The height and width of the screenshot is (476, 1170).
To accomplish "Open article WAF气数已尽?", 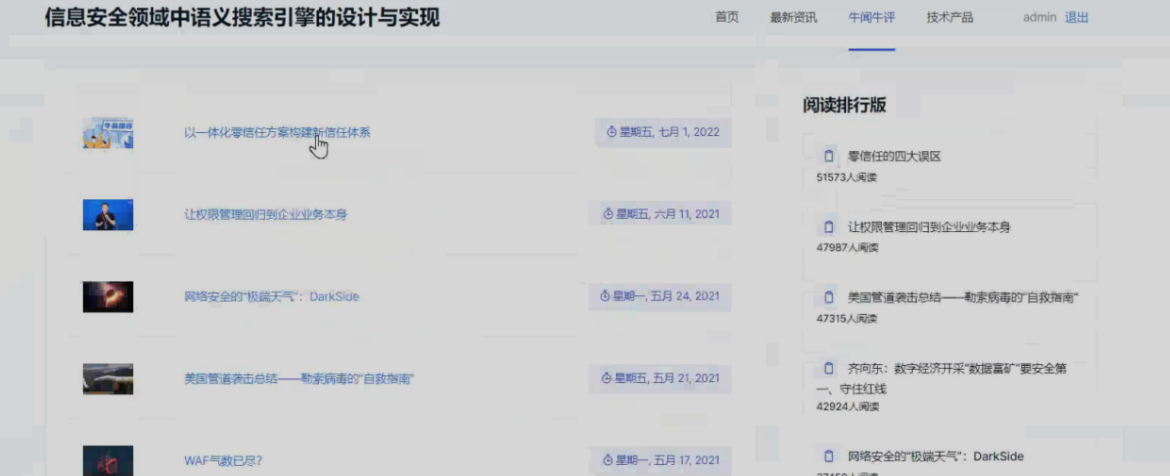I will (223, 461).
